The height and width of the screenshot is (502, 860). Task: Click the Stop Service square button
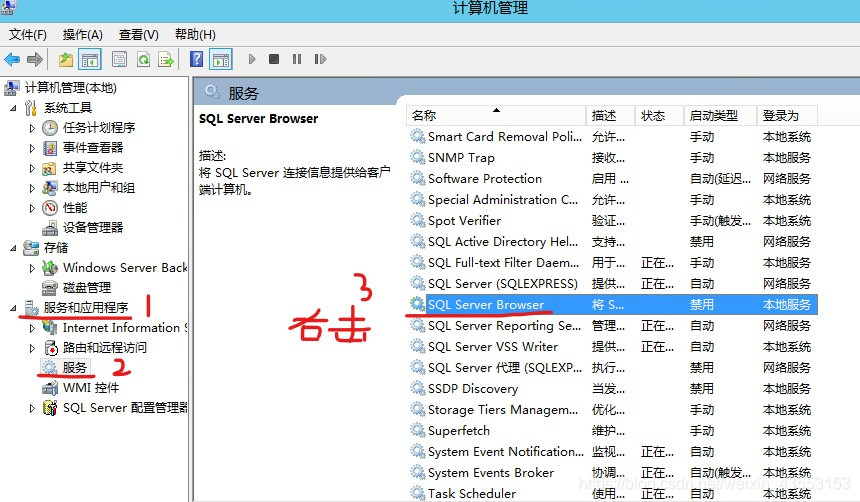point(274,59)
